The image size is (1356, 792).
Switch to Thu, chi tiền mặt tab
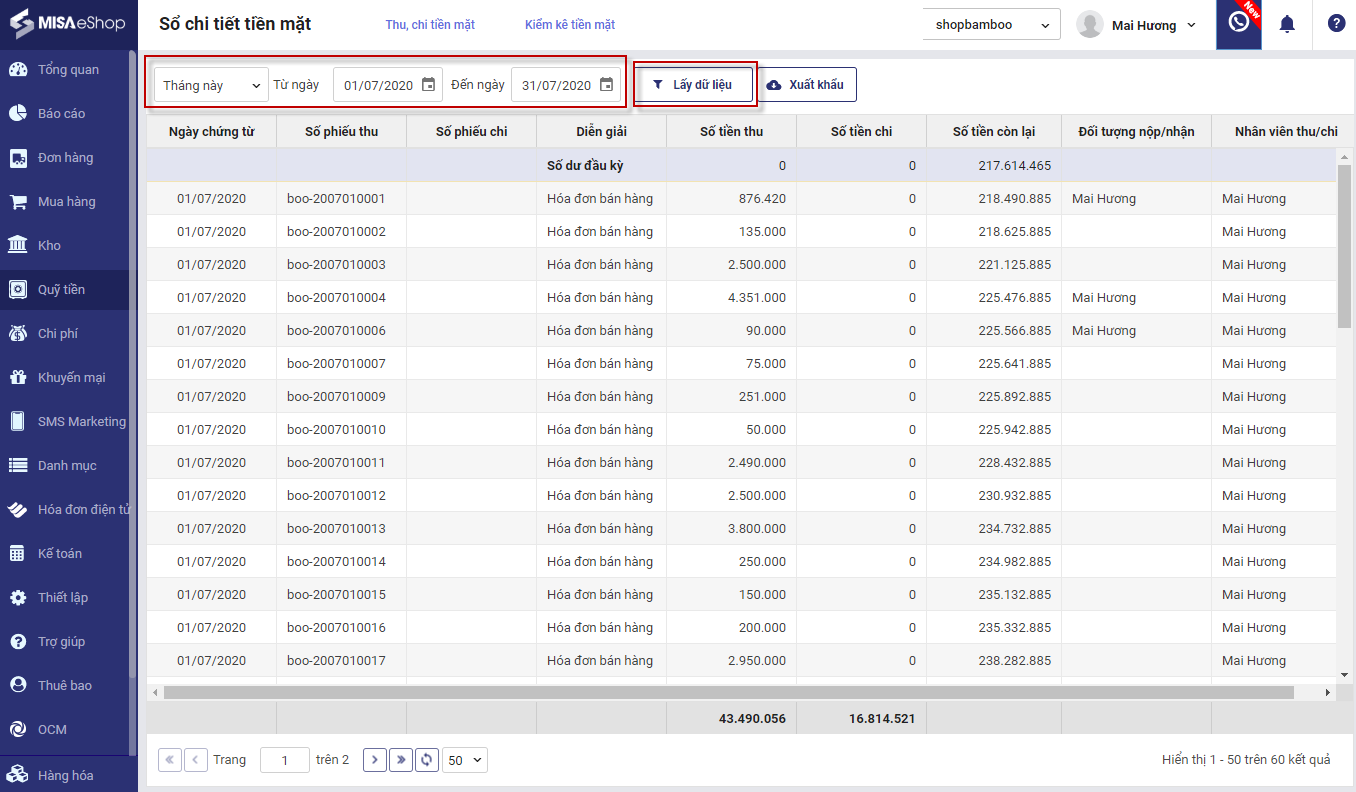430,24
